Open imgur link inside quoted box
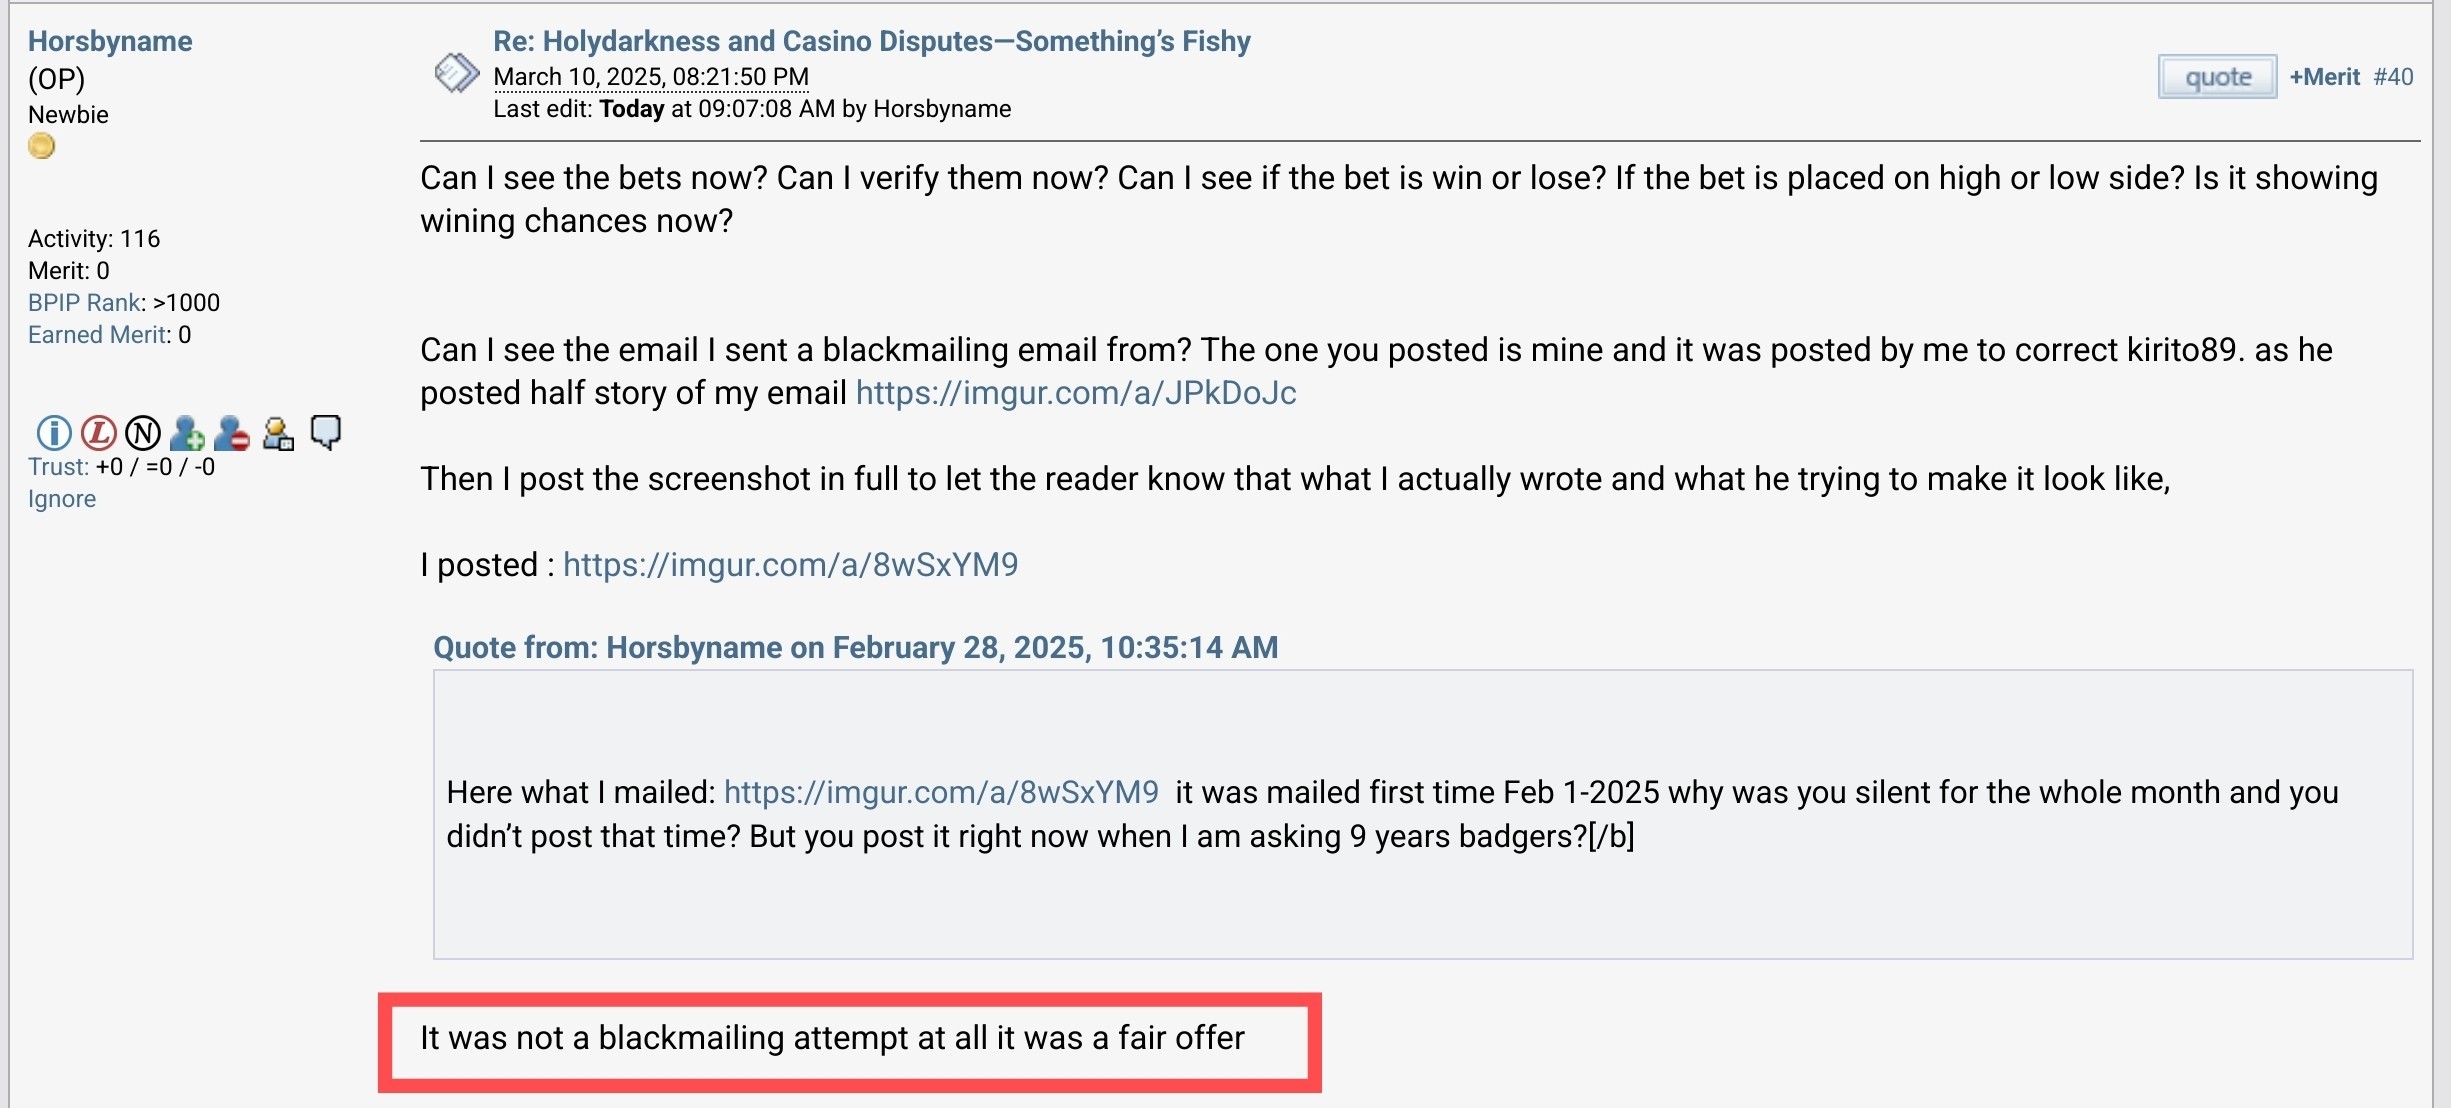This screenshot has width=2451, height=1108. coord(941,792)
